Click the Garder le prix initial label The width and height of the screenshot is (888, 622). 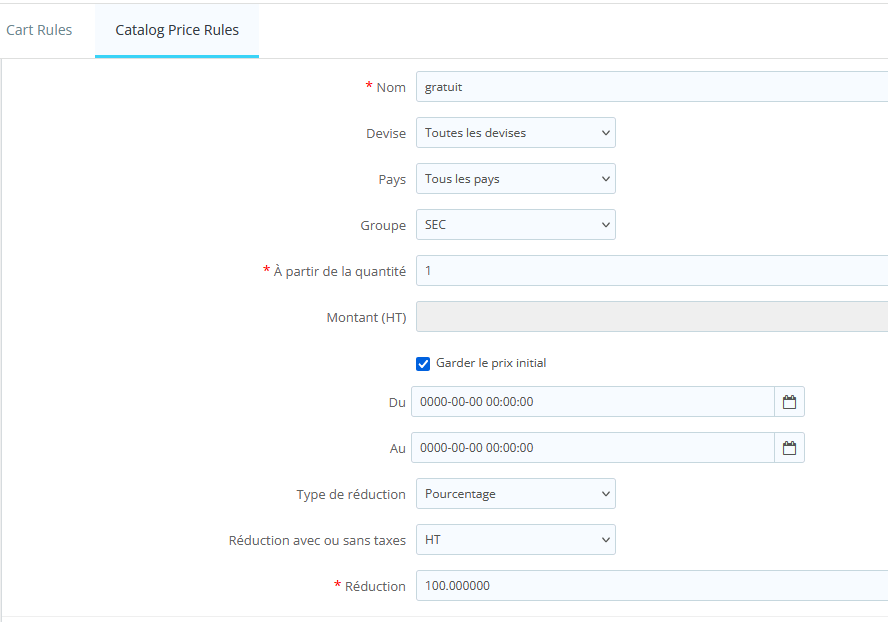pos(491,363)
